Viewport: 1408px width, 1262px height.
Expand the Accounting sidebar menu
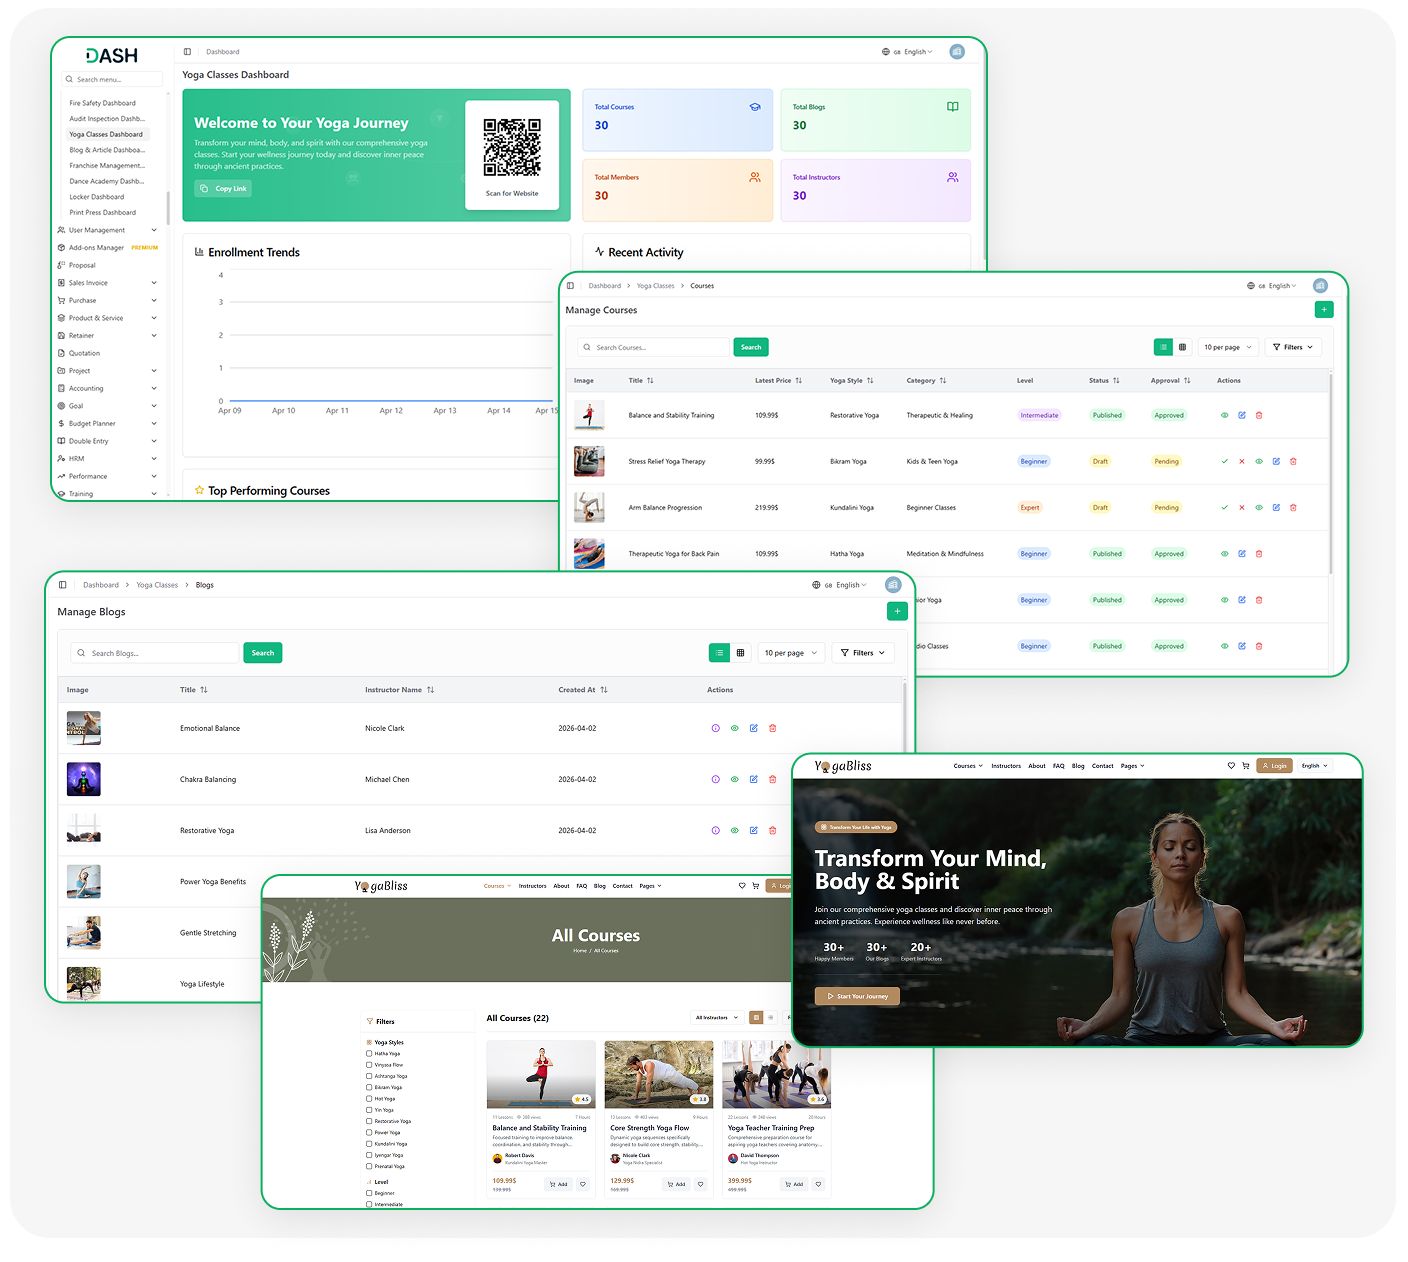108,388
